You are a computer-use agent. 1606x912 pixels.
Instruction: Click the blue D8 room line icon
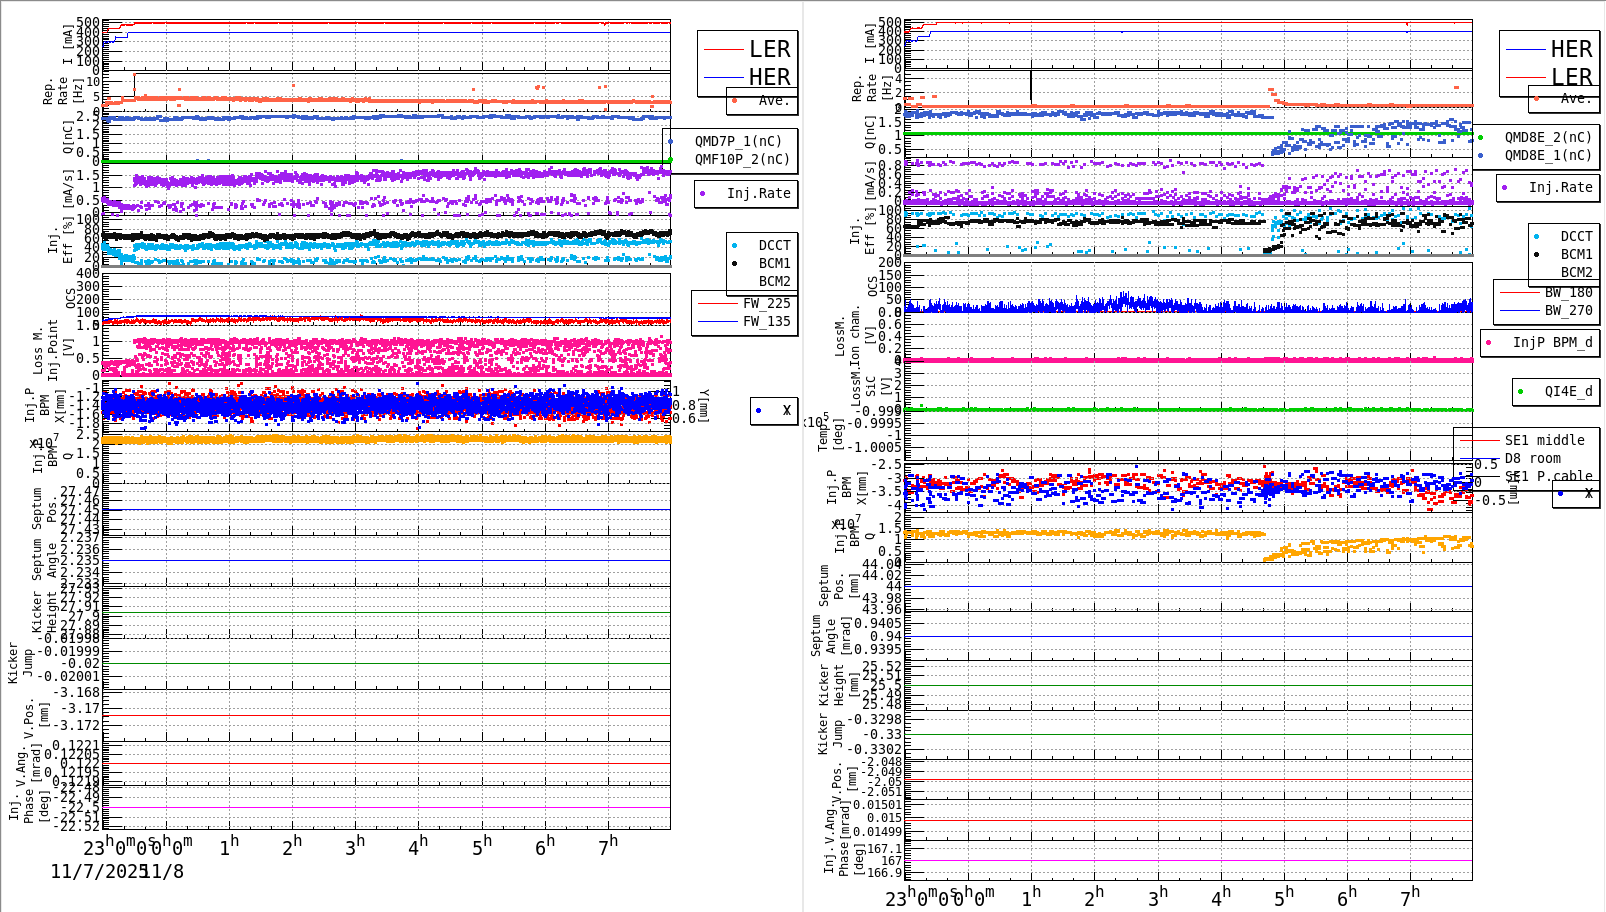click(1481, 457)
